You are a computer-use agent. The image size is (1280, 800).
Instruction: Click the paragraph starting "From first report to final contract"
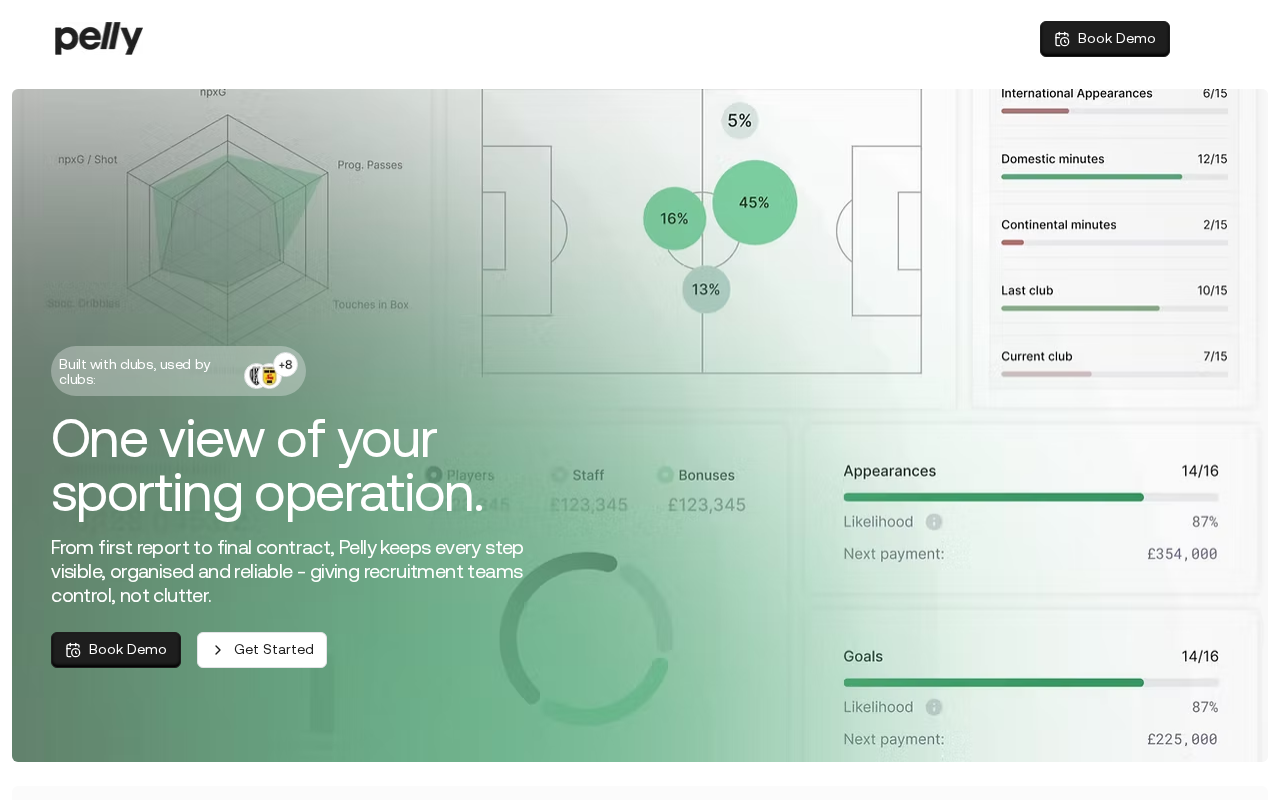point(288,572)
